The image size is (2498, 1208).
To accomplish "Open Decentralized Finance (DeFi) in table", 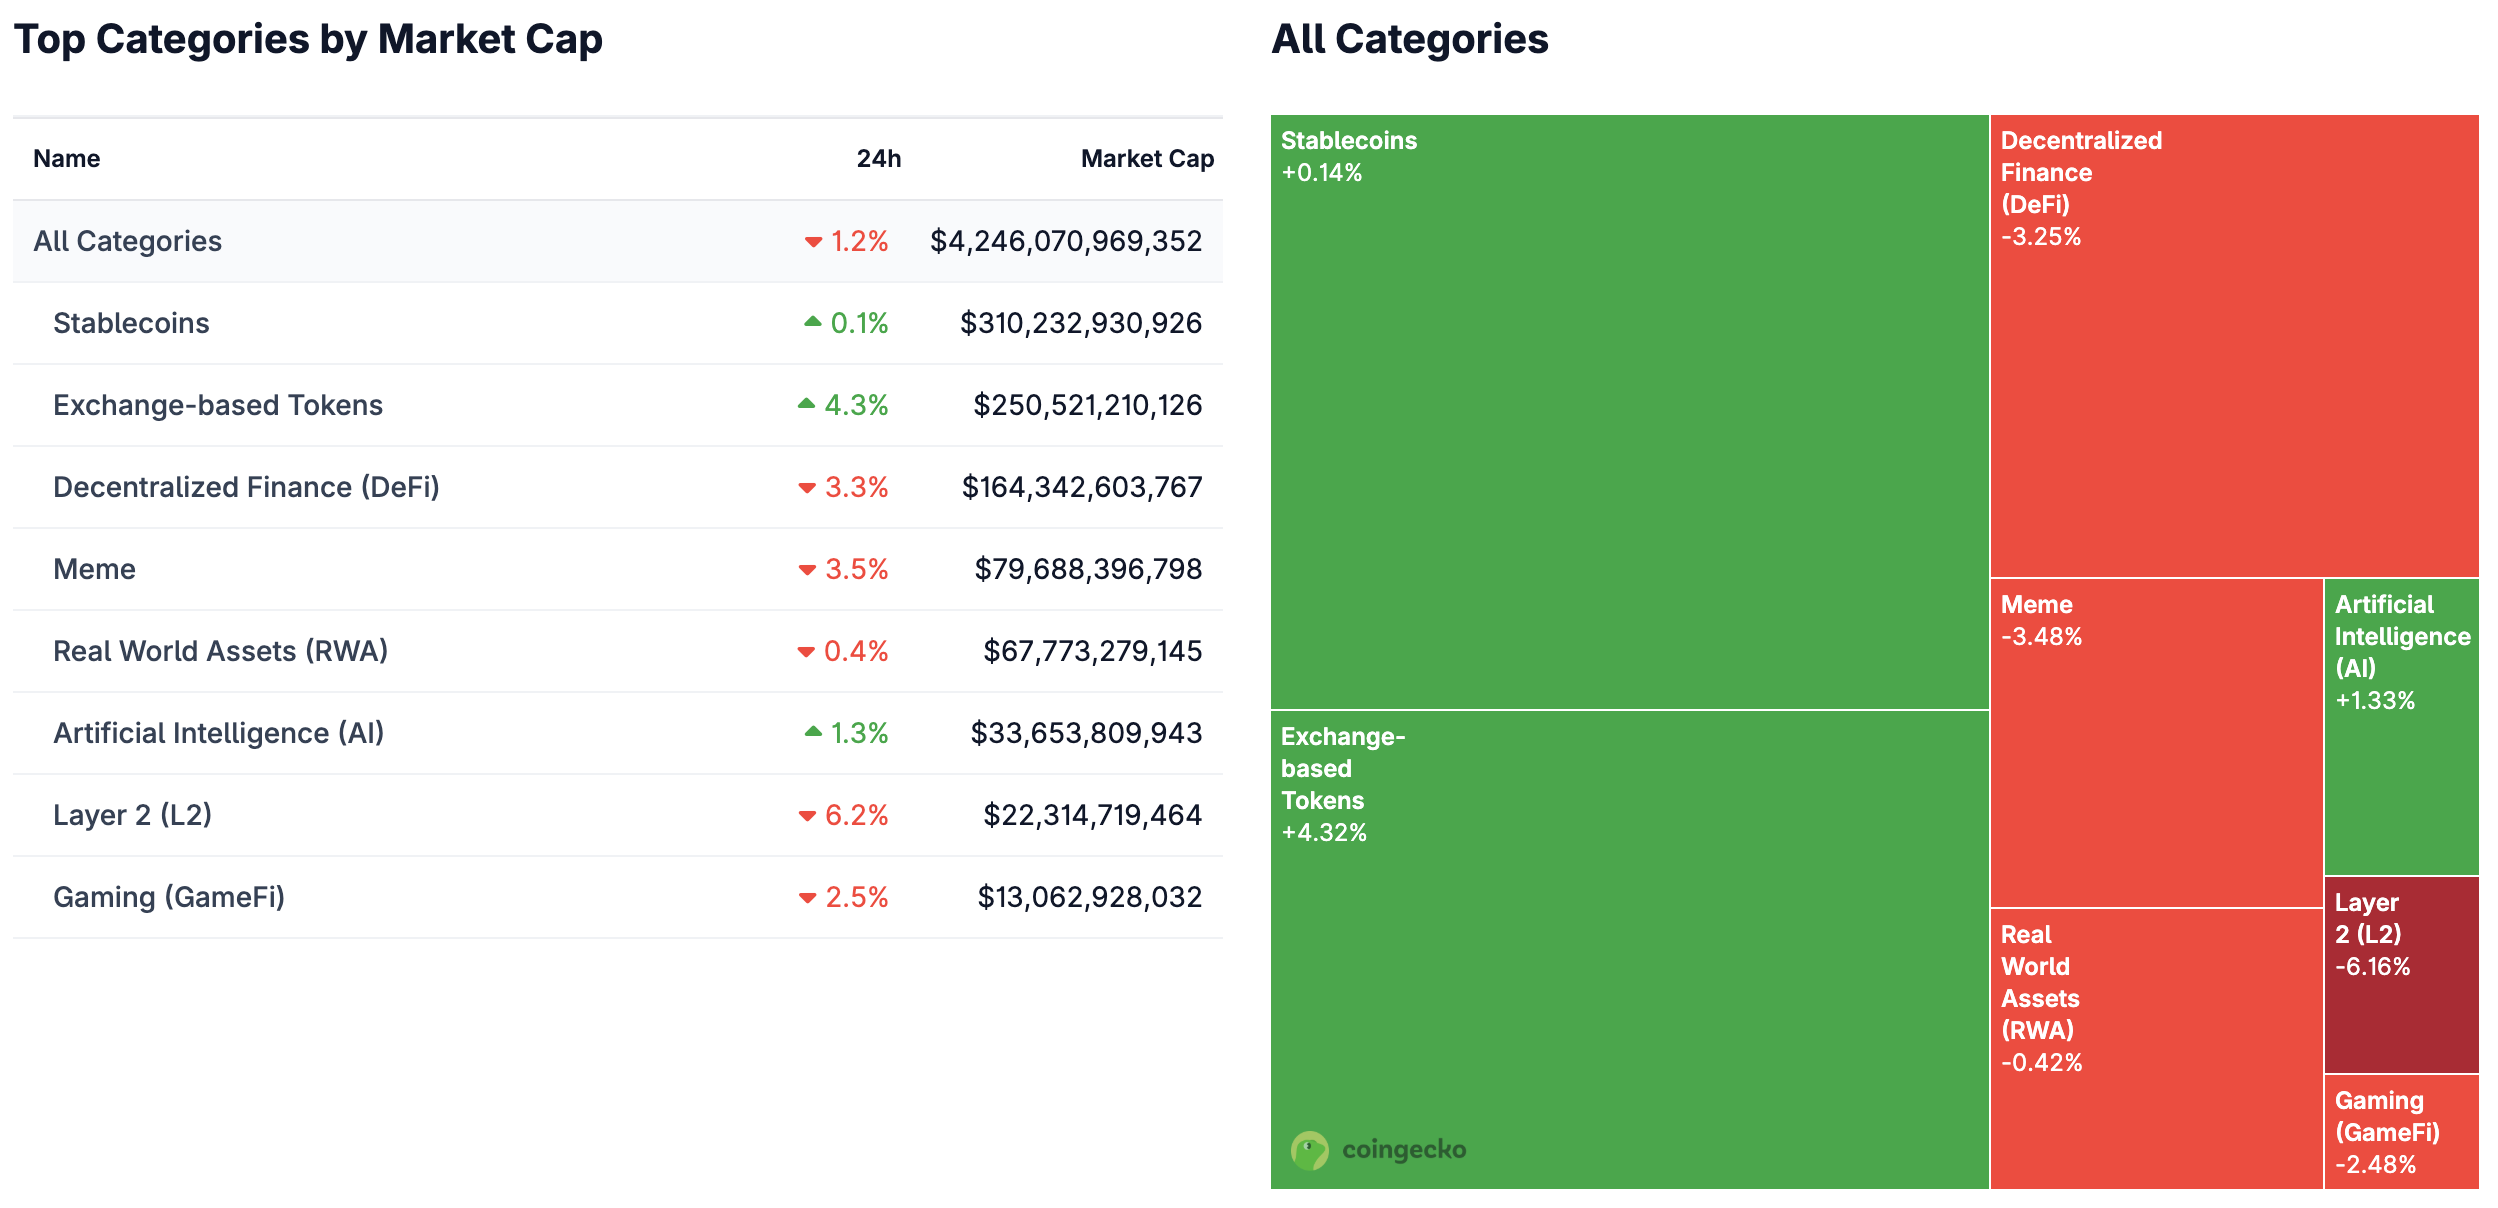I will pos(246,487).
